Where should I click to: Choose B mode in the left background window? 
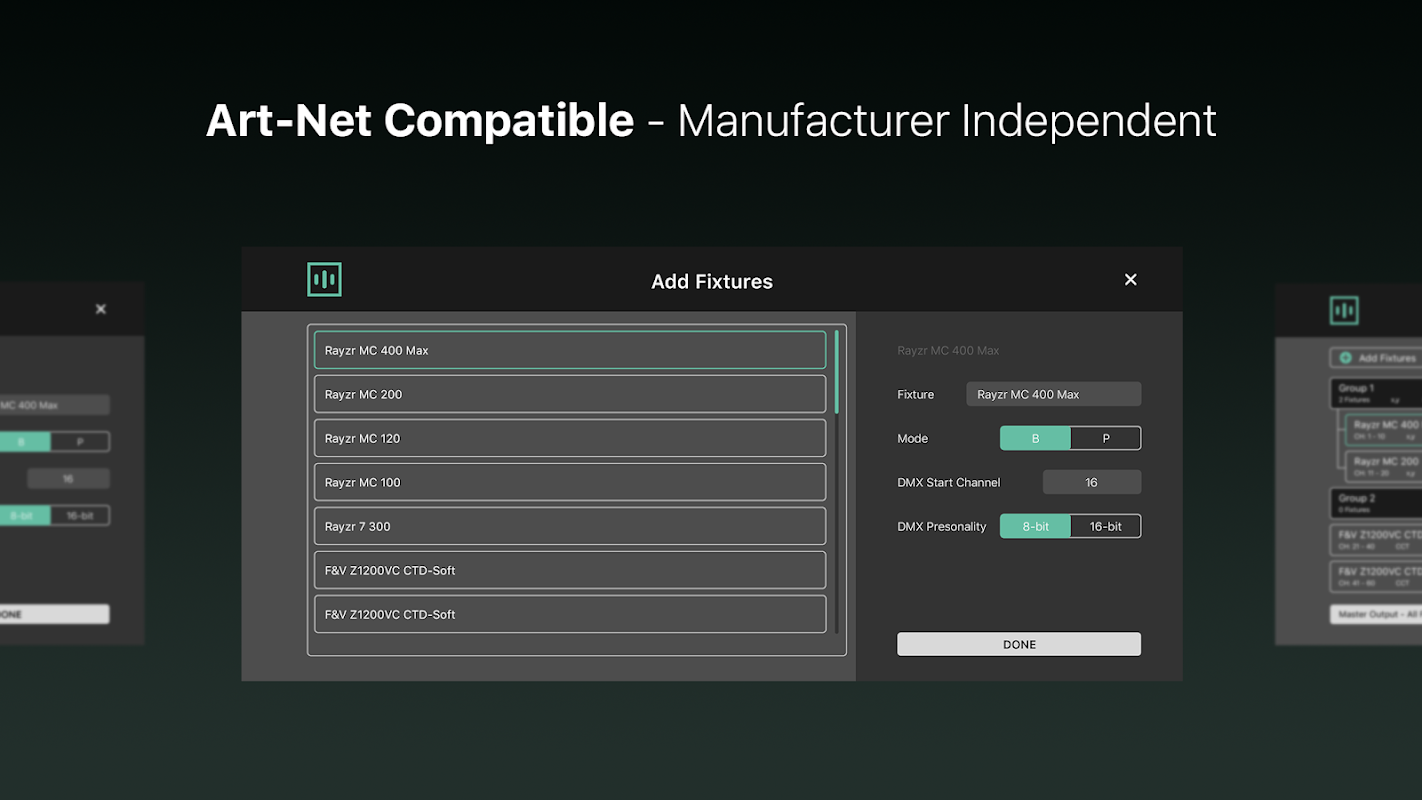click(25, 442)
